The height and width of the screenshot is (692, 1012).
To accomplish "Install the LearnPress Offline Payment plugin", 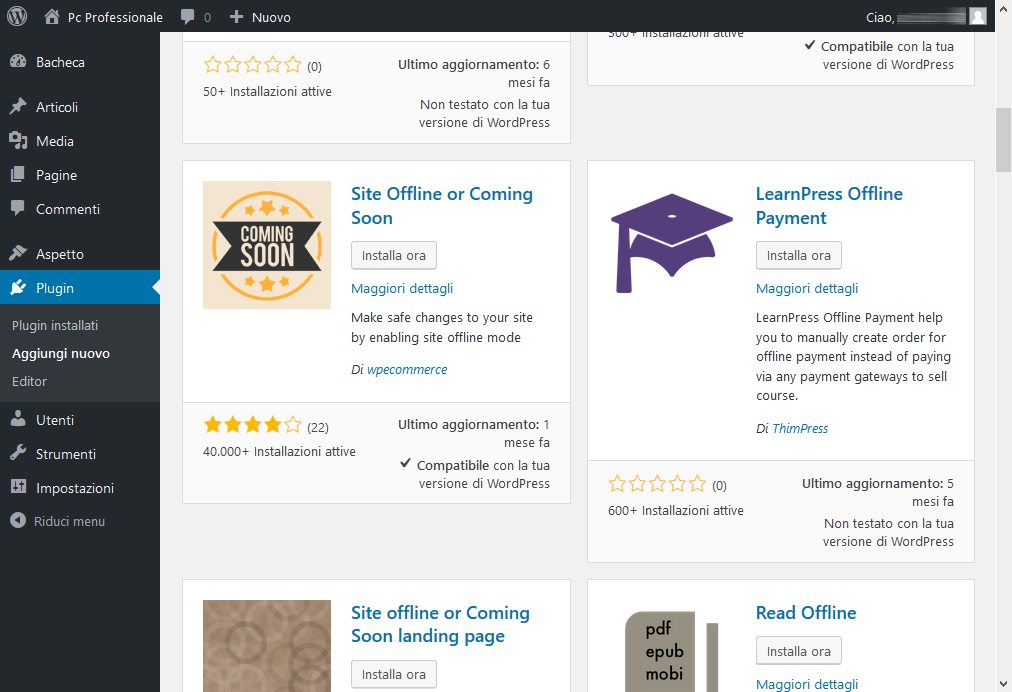I will pos(798,255).
